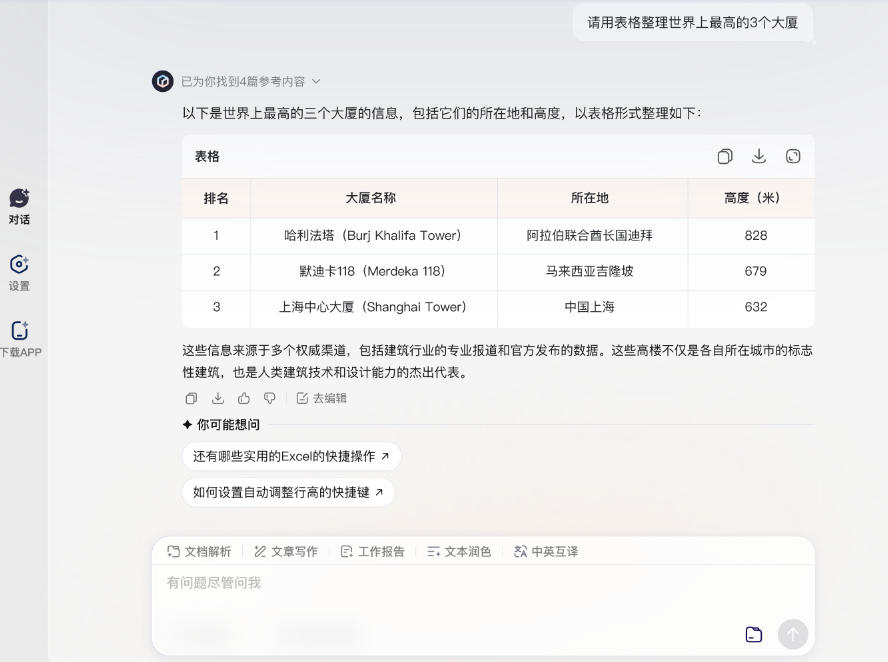The width and height of the screenshot is (888, 662).
Task: Open the file upload folder icon
Action: [754, 634]
